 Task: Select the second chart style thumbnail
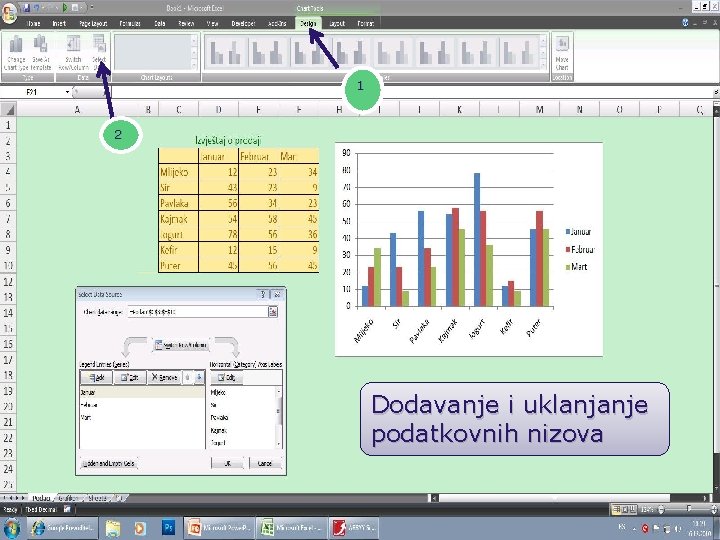coord(268,52)
